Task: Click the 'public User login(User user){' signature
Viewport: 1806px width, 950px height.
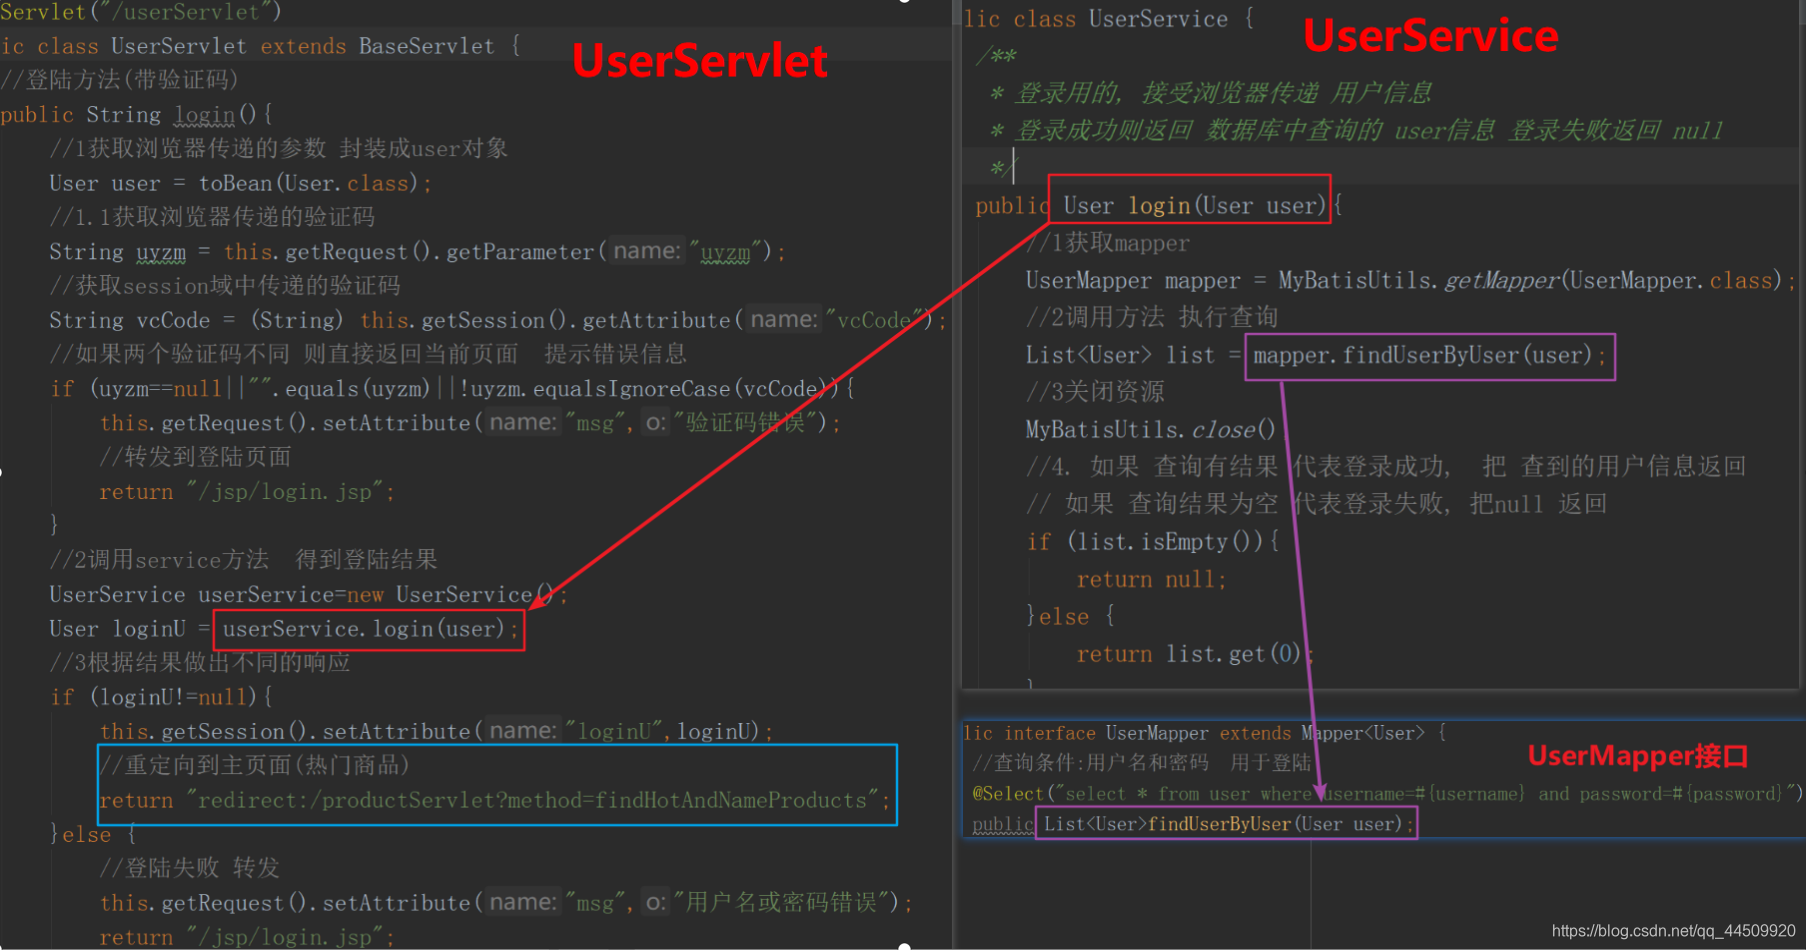Action: pyautogui.click(x=1159, y=205)
